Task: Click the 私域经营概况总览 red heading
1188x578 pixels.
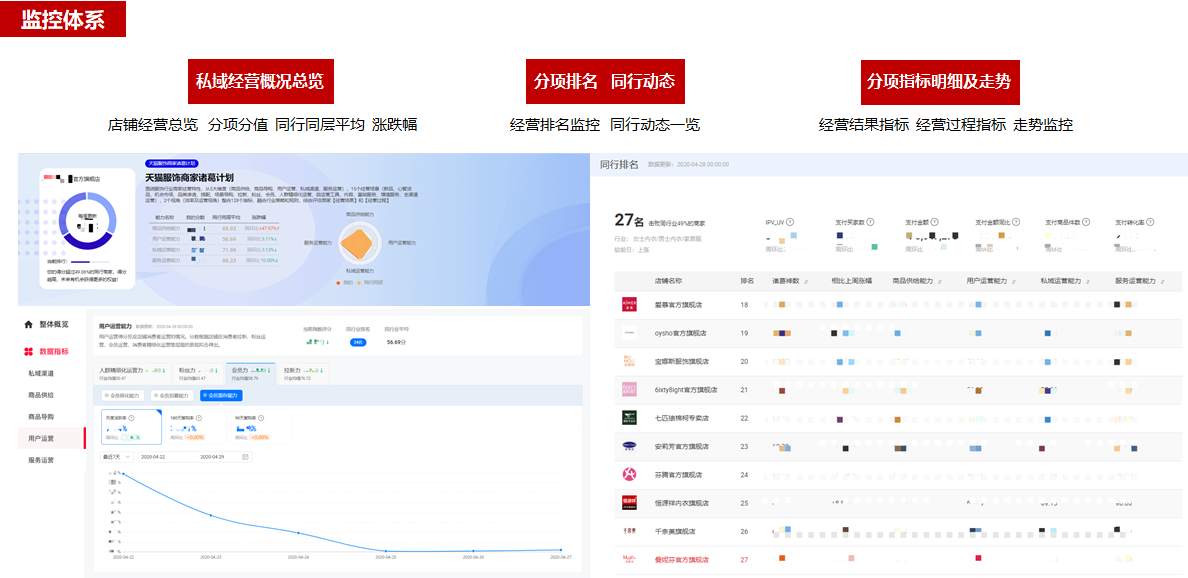Action: (x=261, y=82)
